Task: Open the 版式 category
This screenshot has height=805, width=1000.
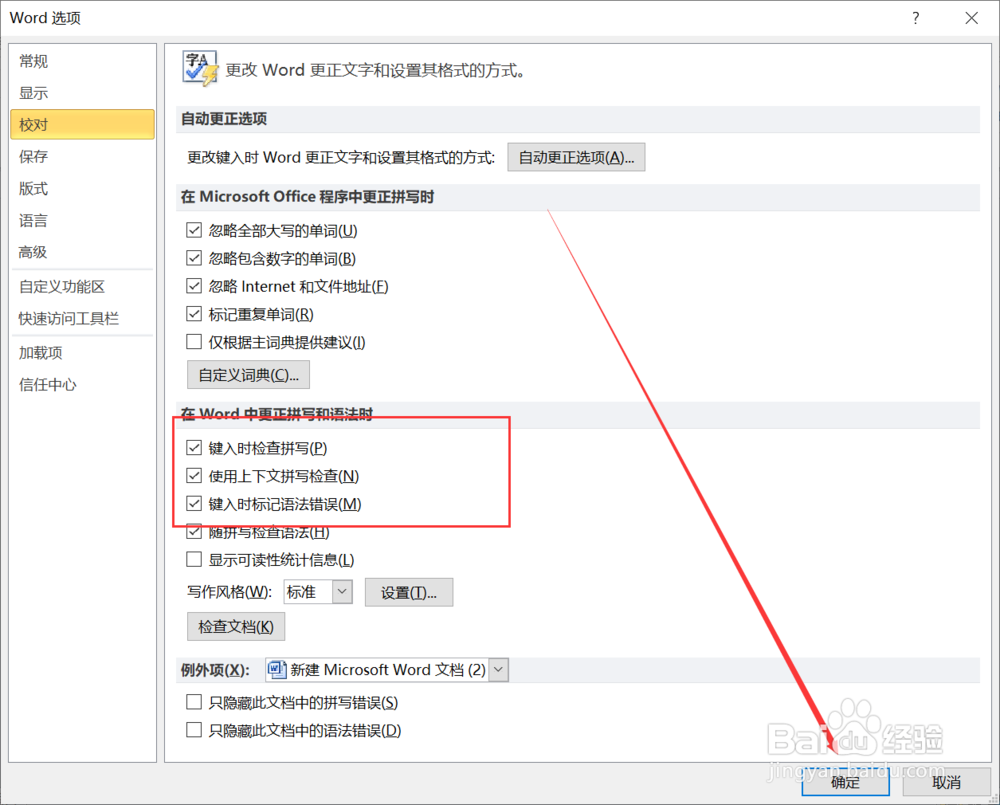Action: click(82, 188)
